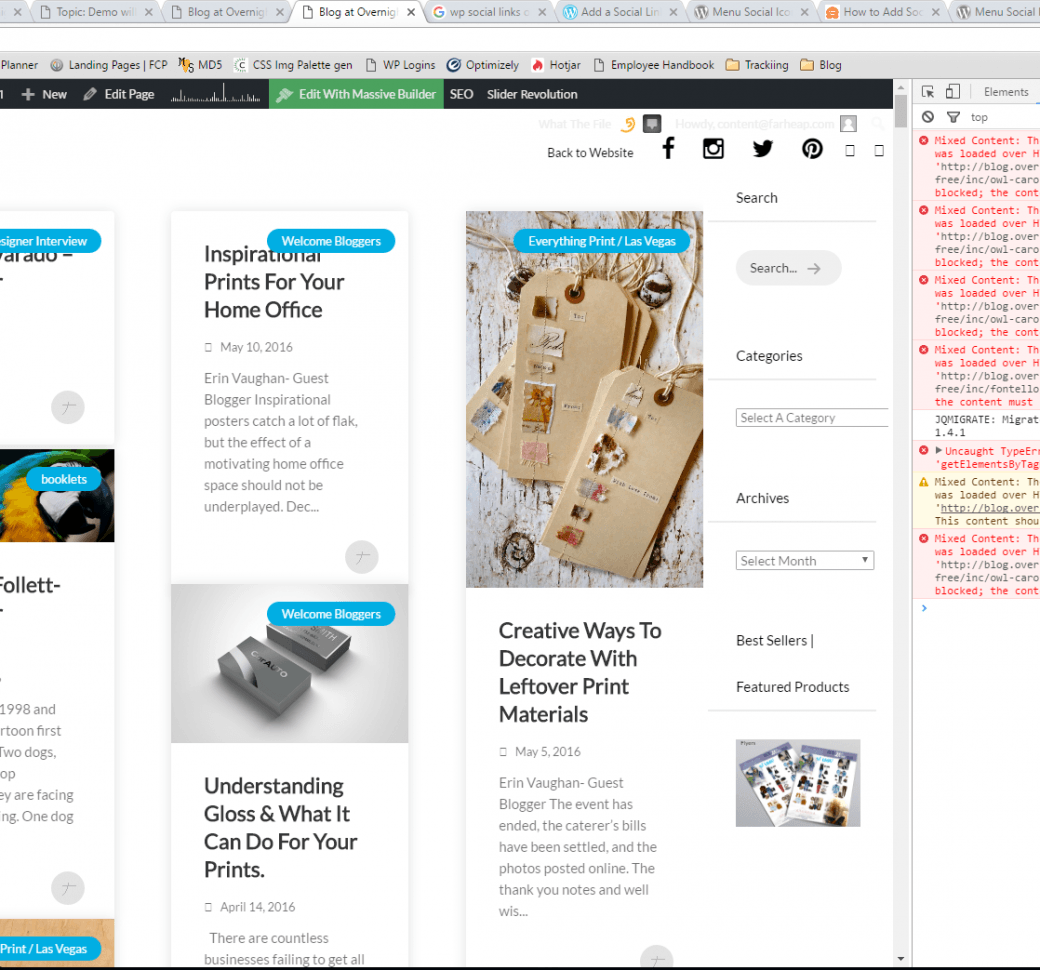The width and height of the screenshot is (1040, 970).
Task: Open the Employee Handbook bookmark
Action: pyautogui.click(x=653, y=65)
